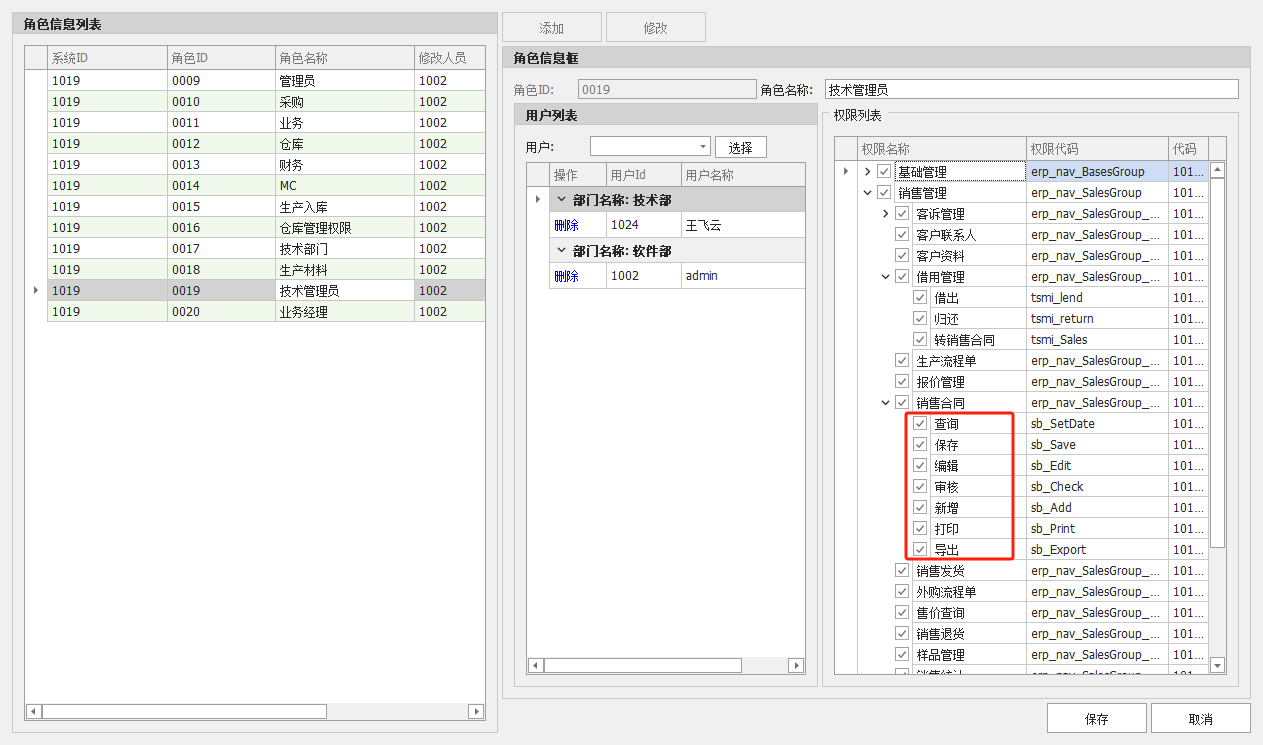Toggle the 销售合同 checkbox
This screenshot has width=1263, height=745.
pos(902,403)
